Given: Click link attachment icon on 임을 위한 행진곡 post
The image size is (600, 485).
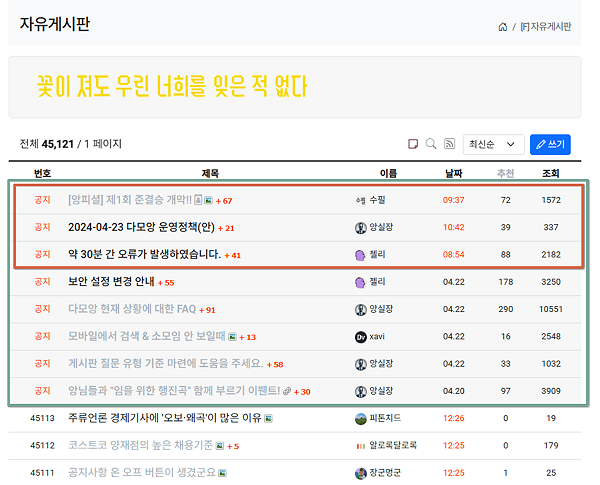Looking at the screenshot, I should click(287, 391).
